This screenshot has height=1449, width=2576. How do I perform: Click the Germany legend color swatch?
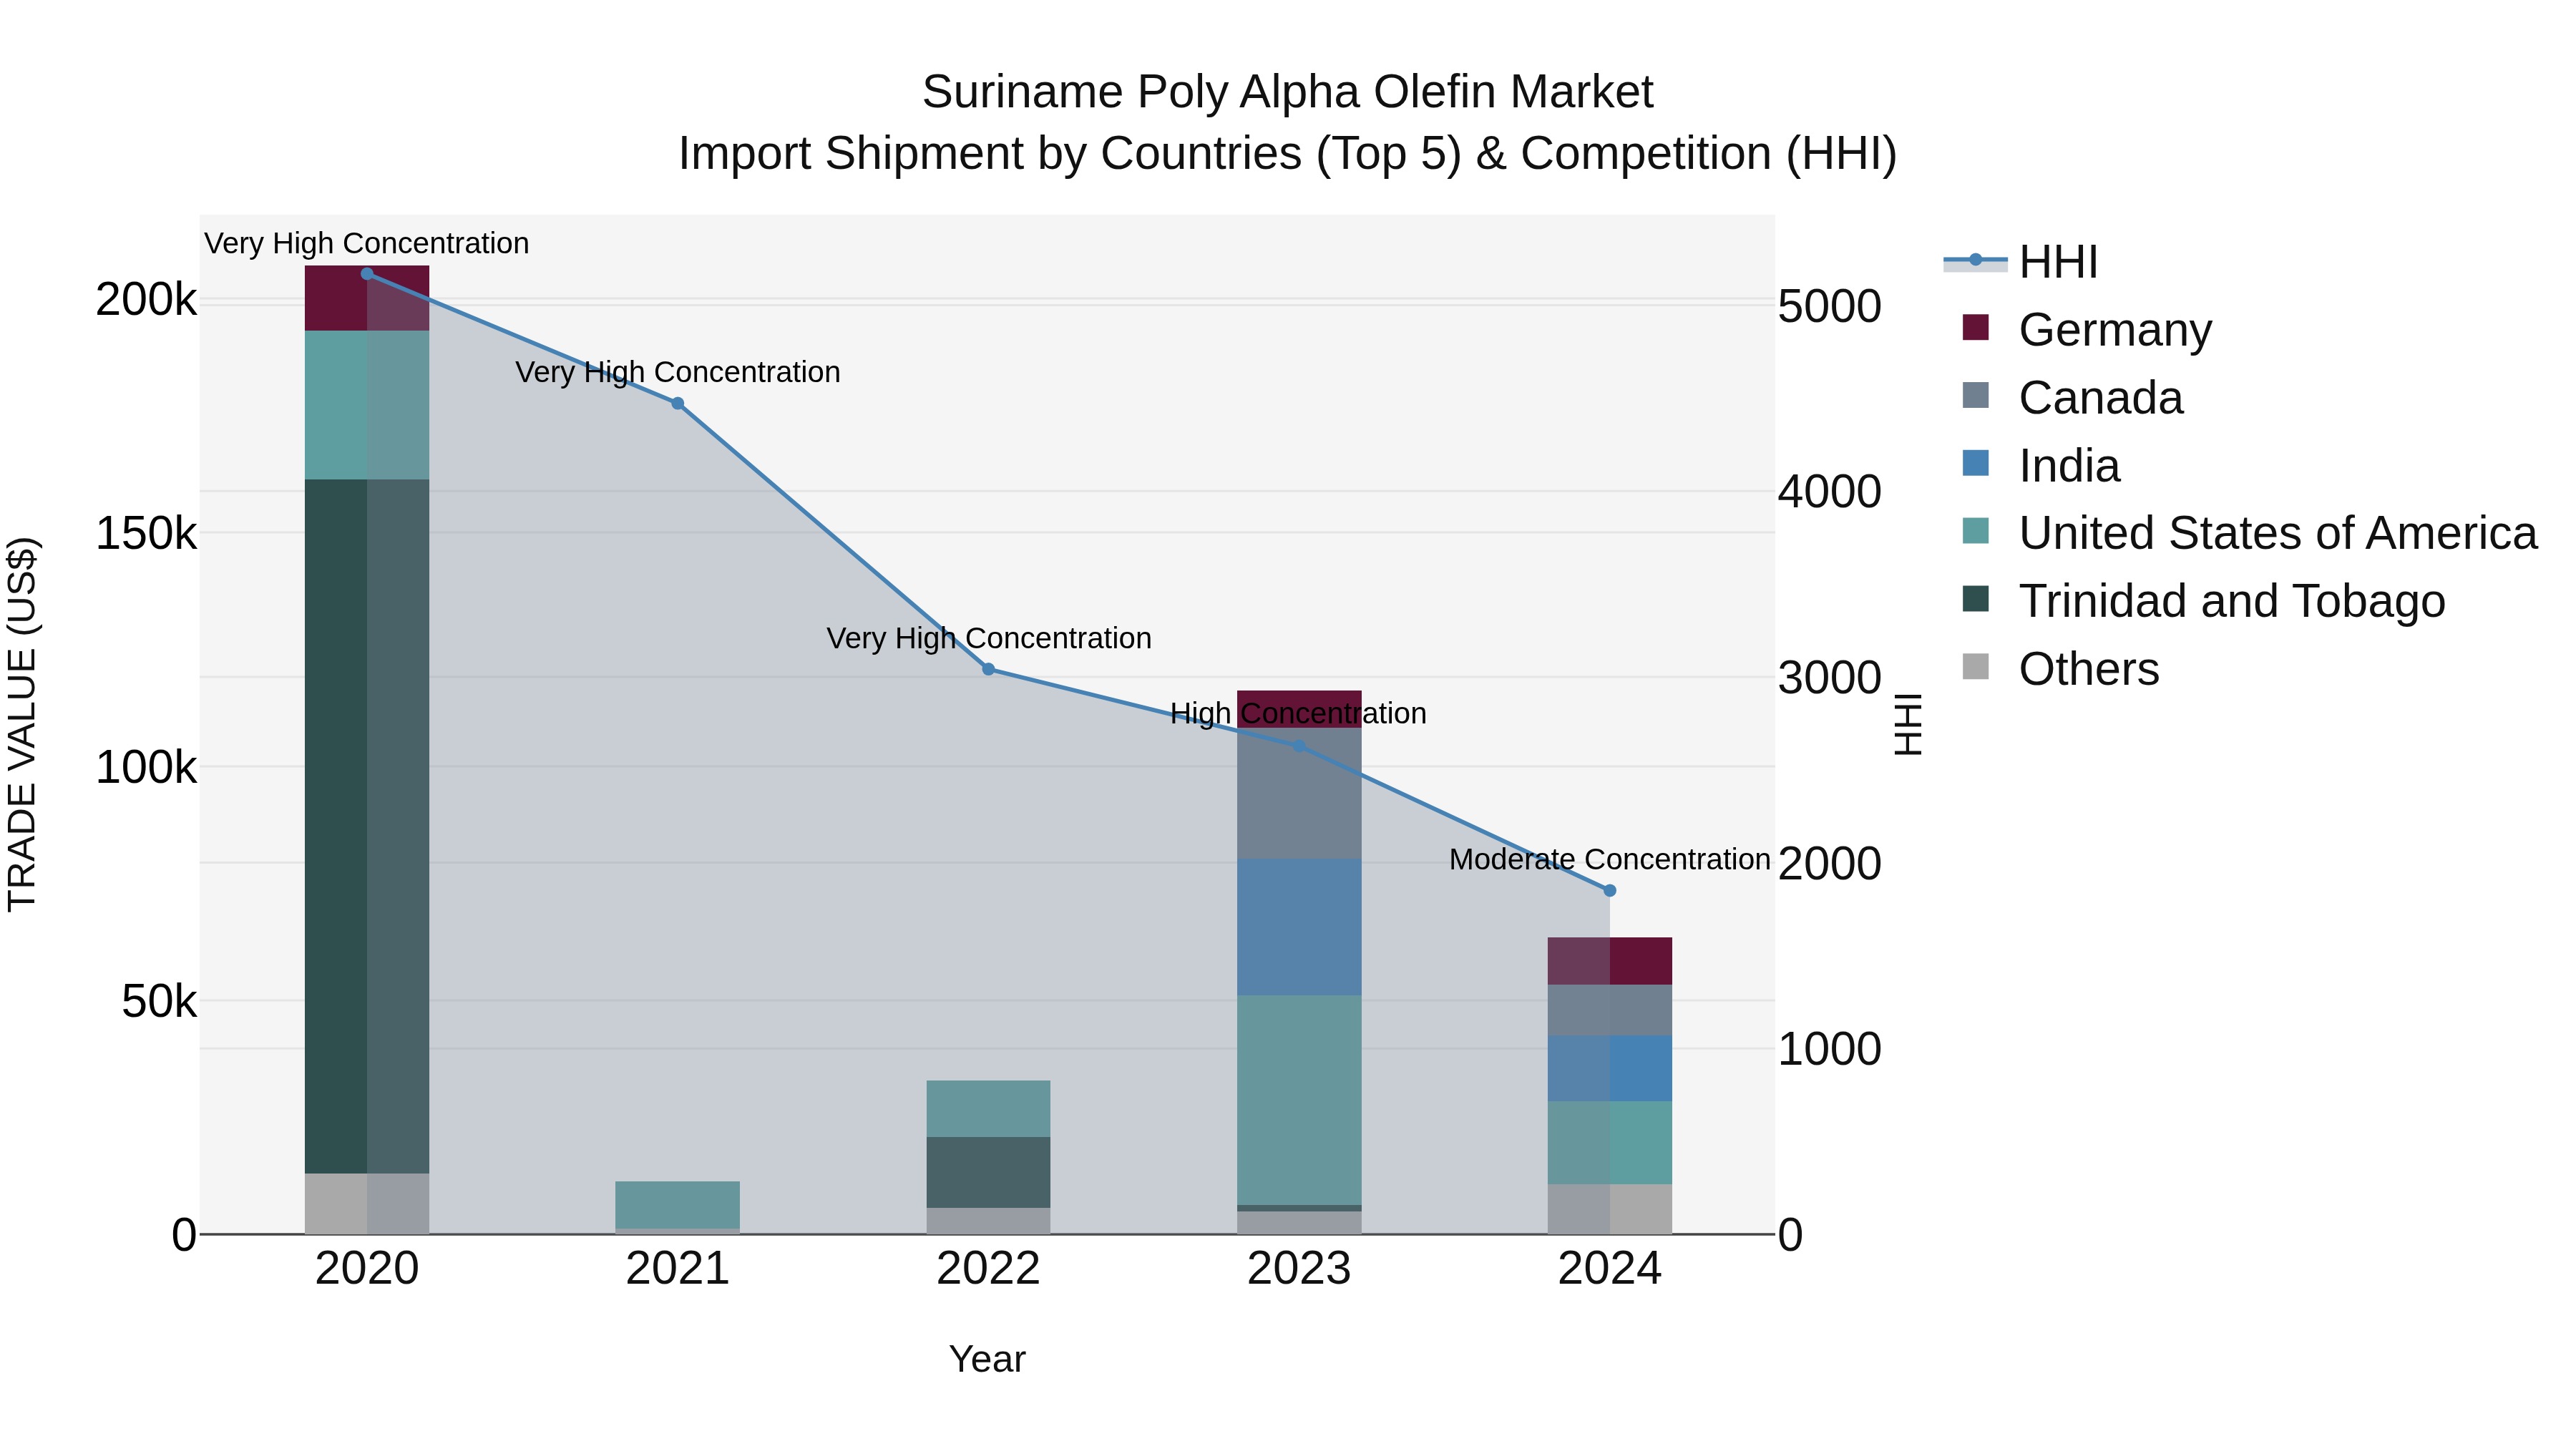[1976, 327]
